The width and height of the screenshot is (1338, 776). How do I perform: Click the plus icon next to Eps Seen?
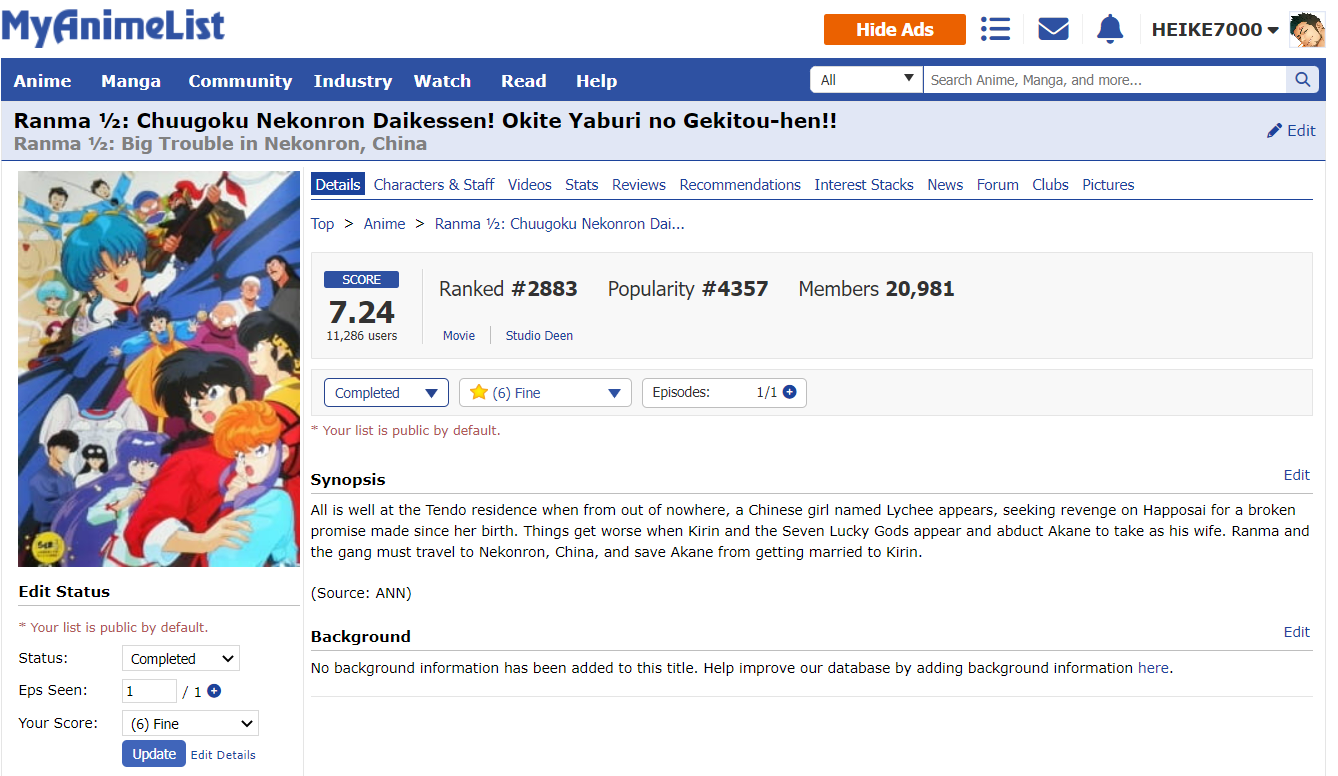tap(214, 691)
